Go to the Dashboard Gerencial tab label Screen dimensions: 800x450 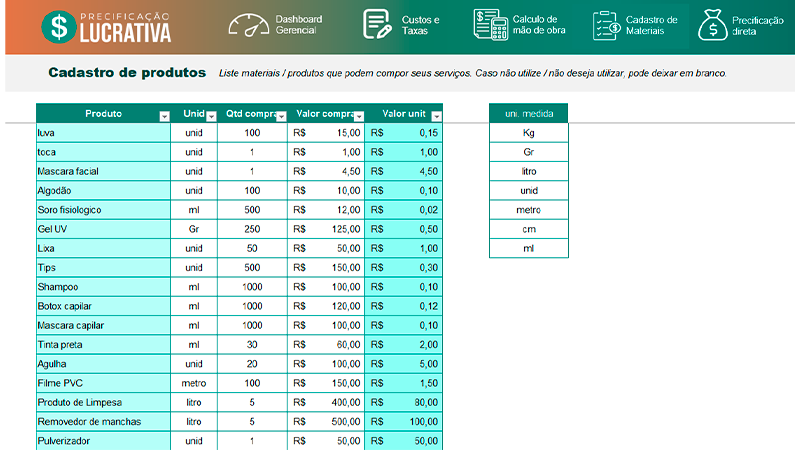[299, 24]
